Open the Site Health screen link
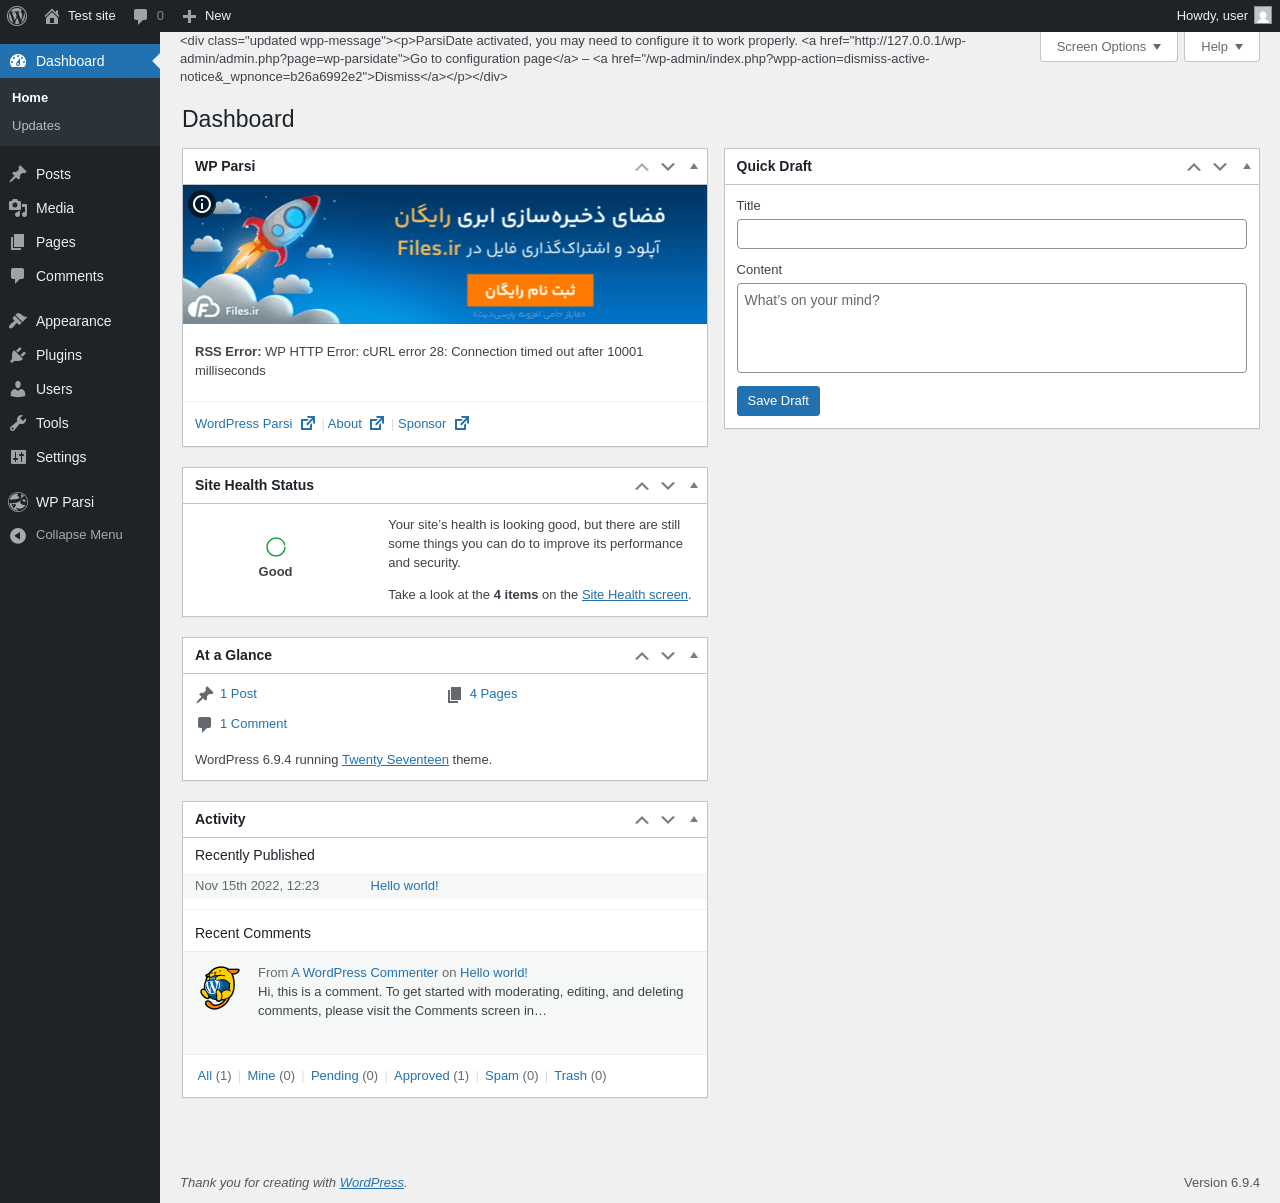 (x=635, y=595)
